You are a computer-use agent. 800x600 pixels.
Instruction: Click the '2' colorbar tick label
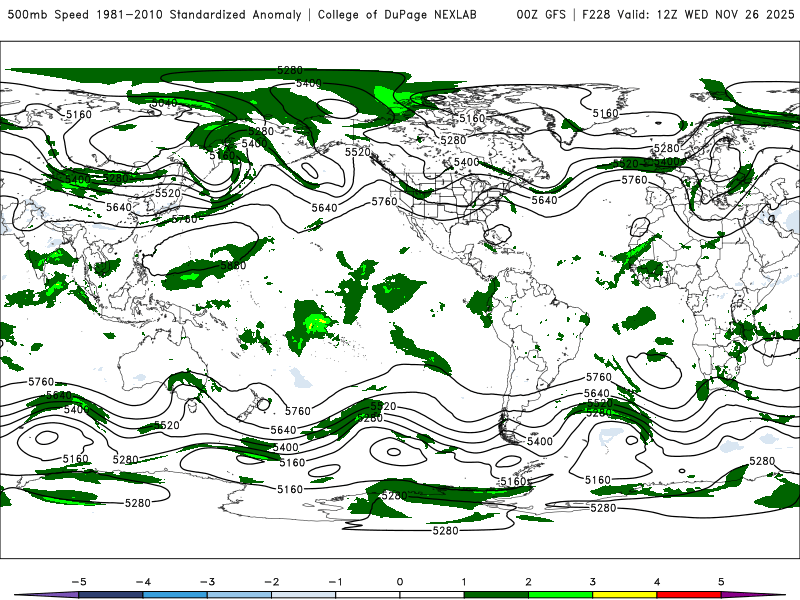pos(529,582)
